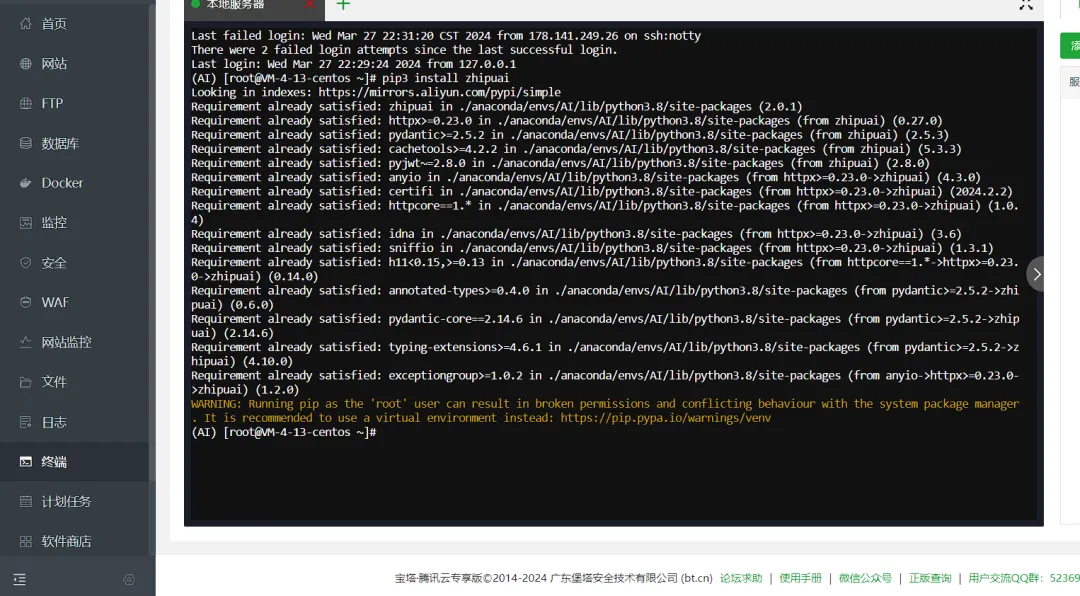Open the 首页 home icon in sidebar
This screenshot has height=596, width=1080.
coord(25,23)
